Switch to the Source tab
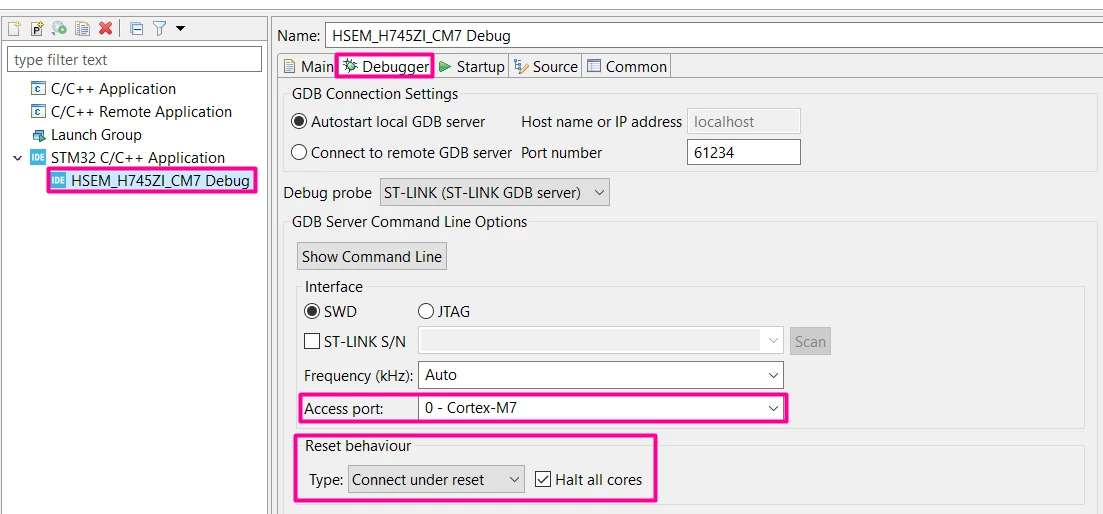 pyautogui.click(x=546, y=67)
